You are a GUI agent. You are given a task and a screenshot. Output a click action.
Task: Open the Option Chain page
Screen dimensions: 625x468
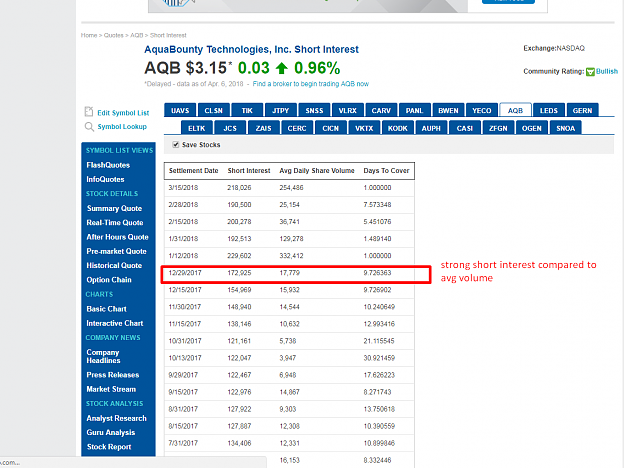109,280
